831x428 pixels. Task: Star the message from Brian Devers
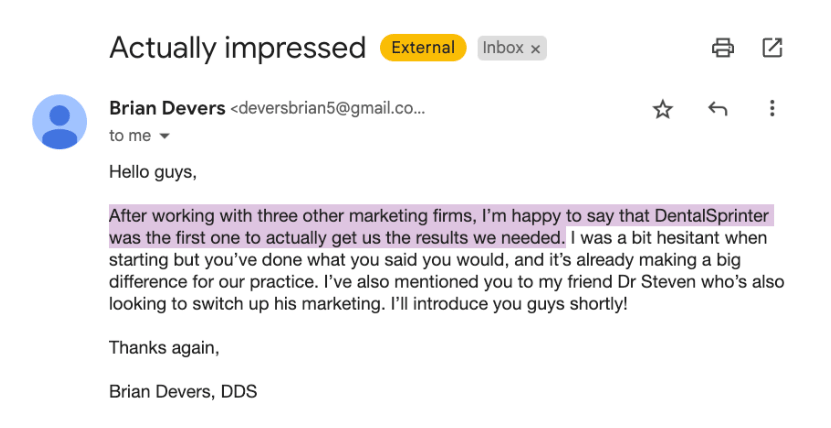(662, 109)
